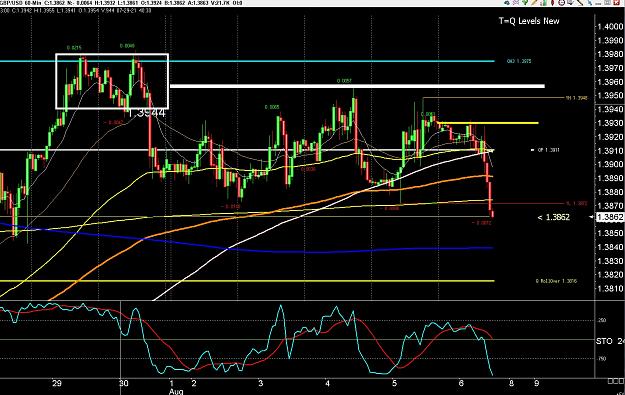Select the large 1.3944 price annotation

pyautogui.click(x=146, y=113)
